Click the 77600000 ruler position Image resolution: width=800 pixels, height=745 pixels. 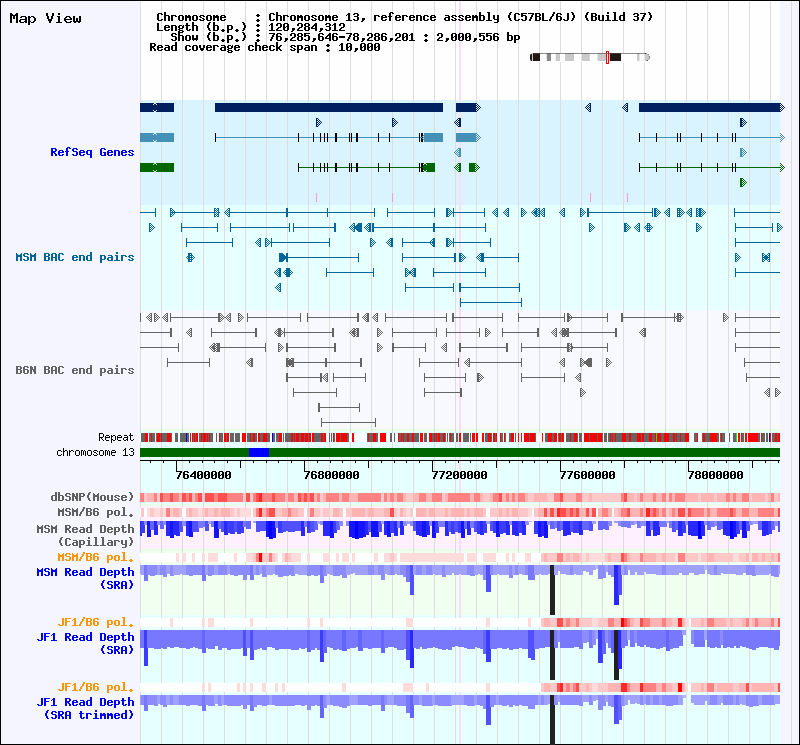pos(587,475)
